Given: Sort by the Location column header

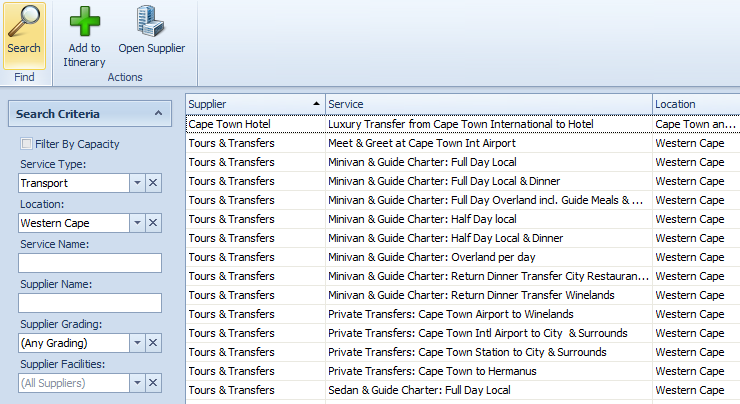Looking at the screenshot, I should [x=696, y=104].
